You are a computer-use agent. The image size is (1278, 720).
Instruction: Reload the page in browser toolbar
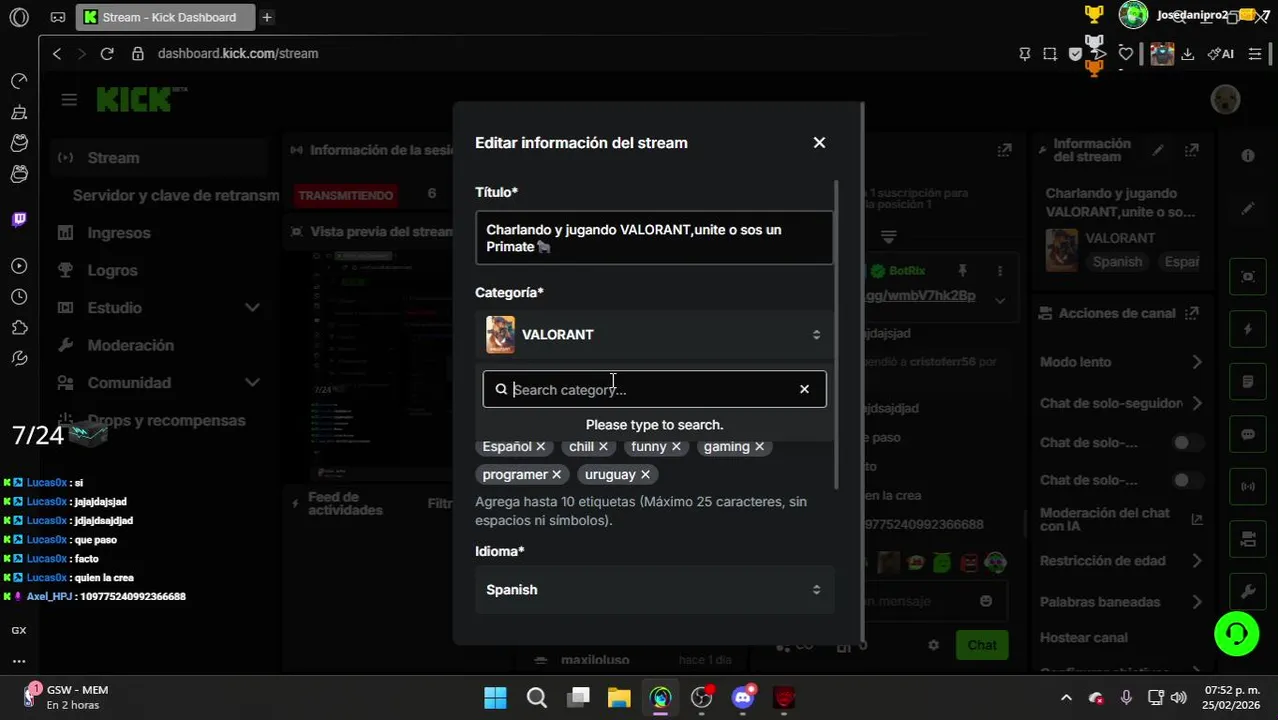pyautogui.click(x=107, y=54)
